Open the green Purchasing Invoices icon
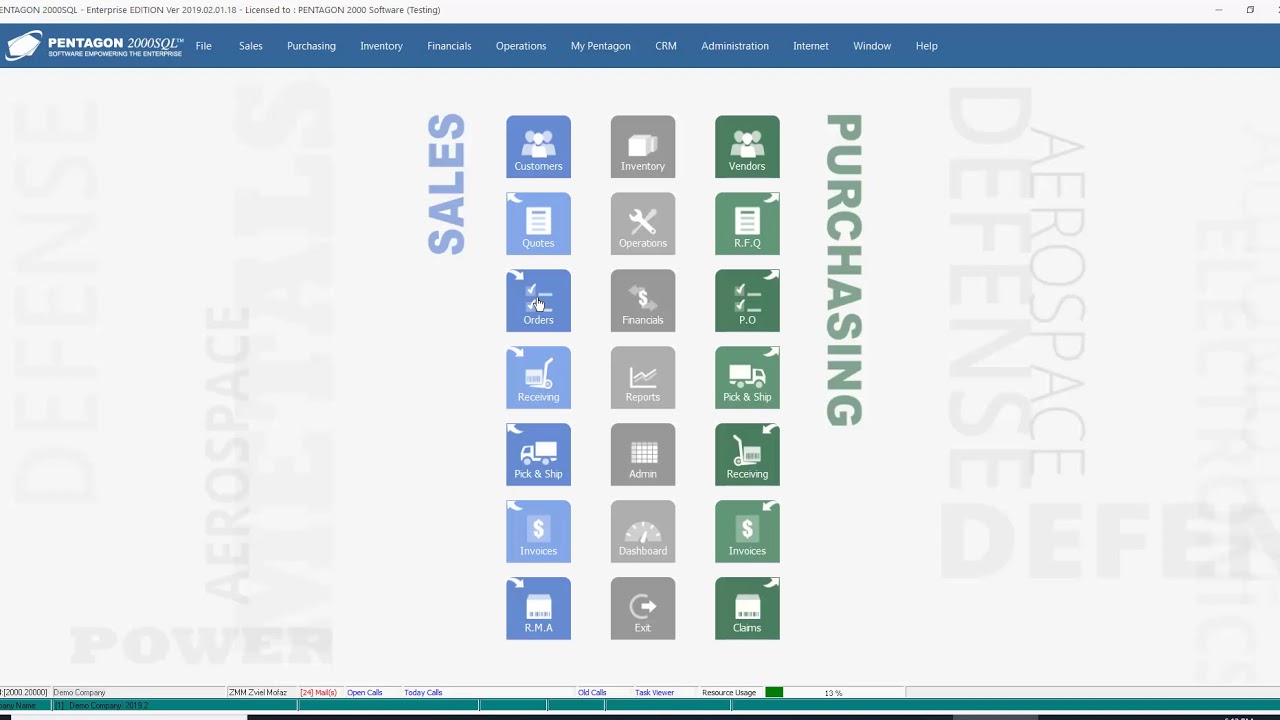1280x720 pixels. (x=747, y=532)
